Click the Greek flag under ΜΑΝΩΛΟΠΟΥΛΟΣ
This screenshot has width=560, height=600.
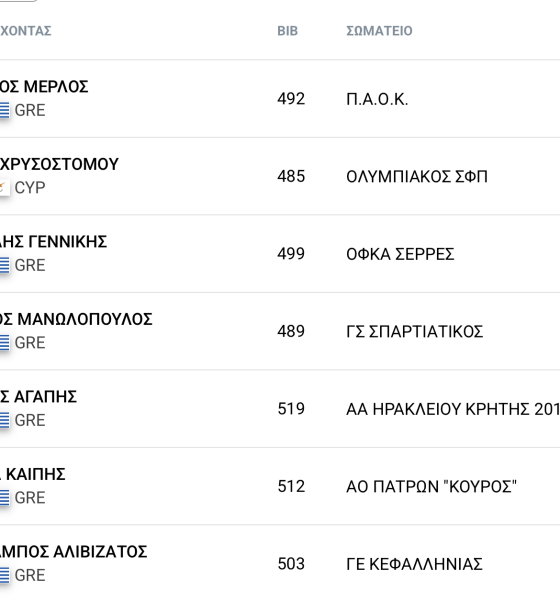(5, 343)
